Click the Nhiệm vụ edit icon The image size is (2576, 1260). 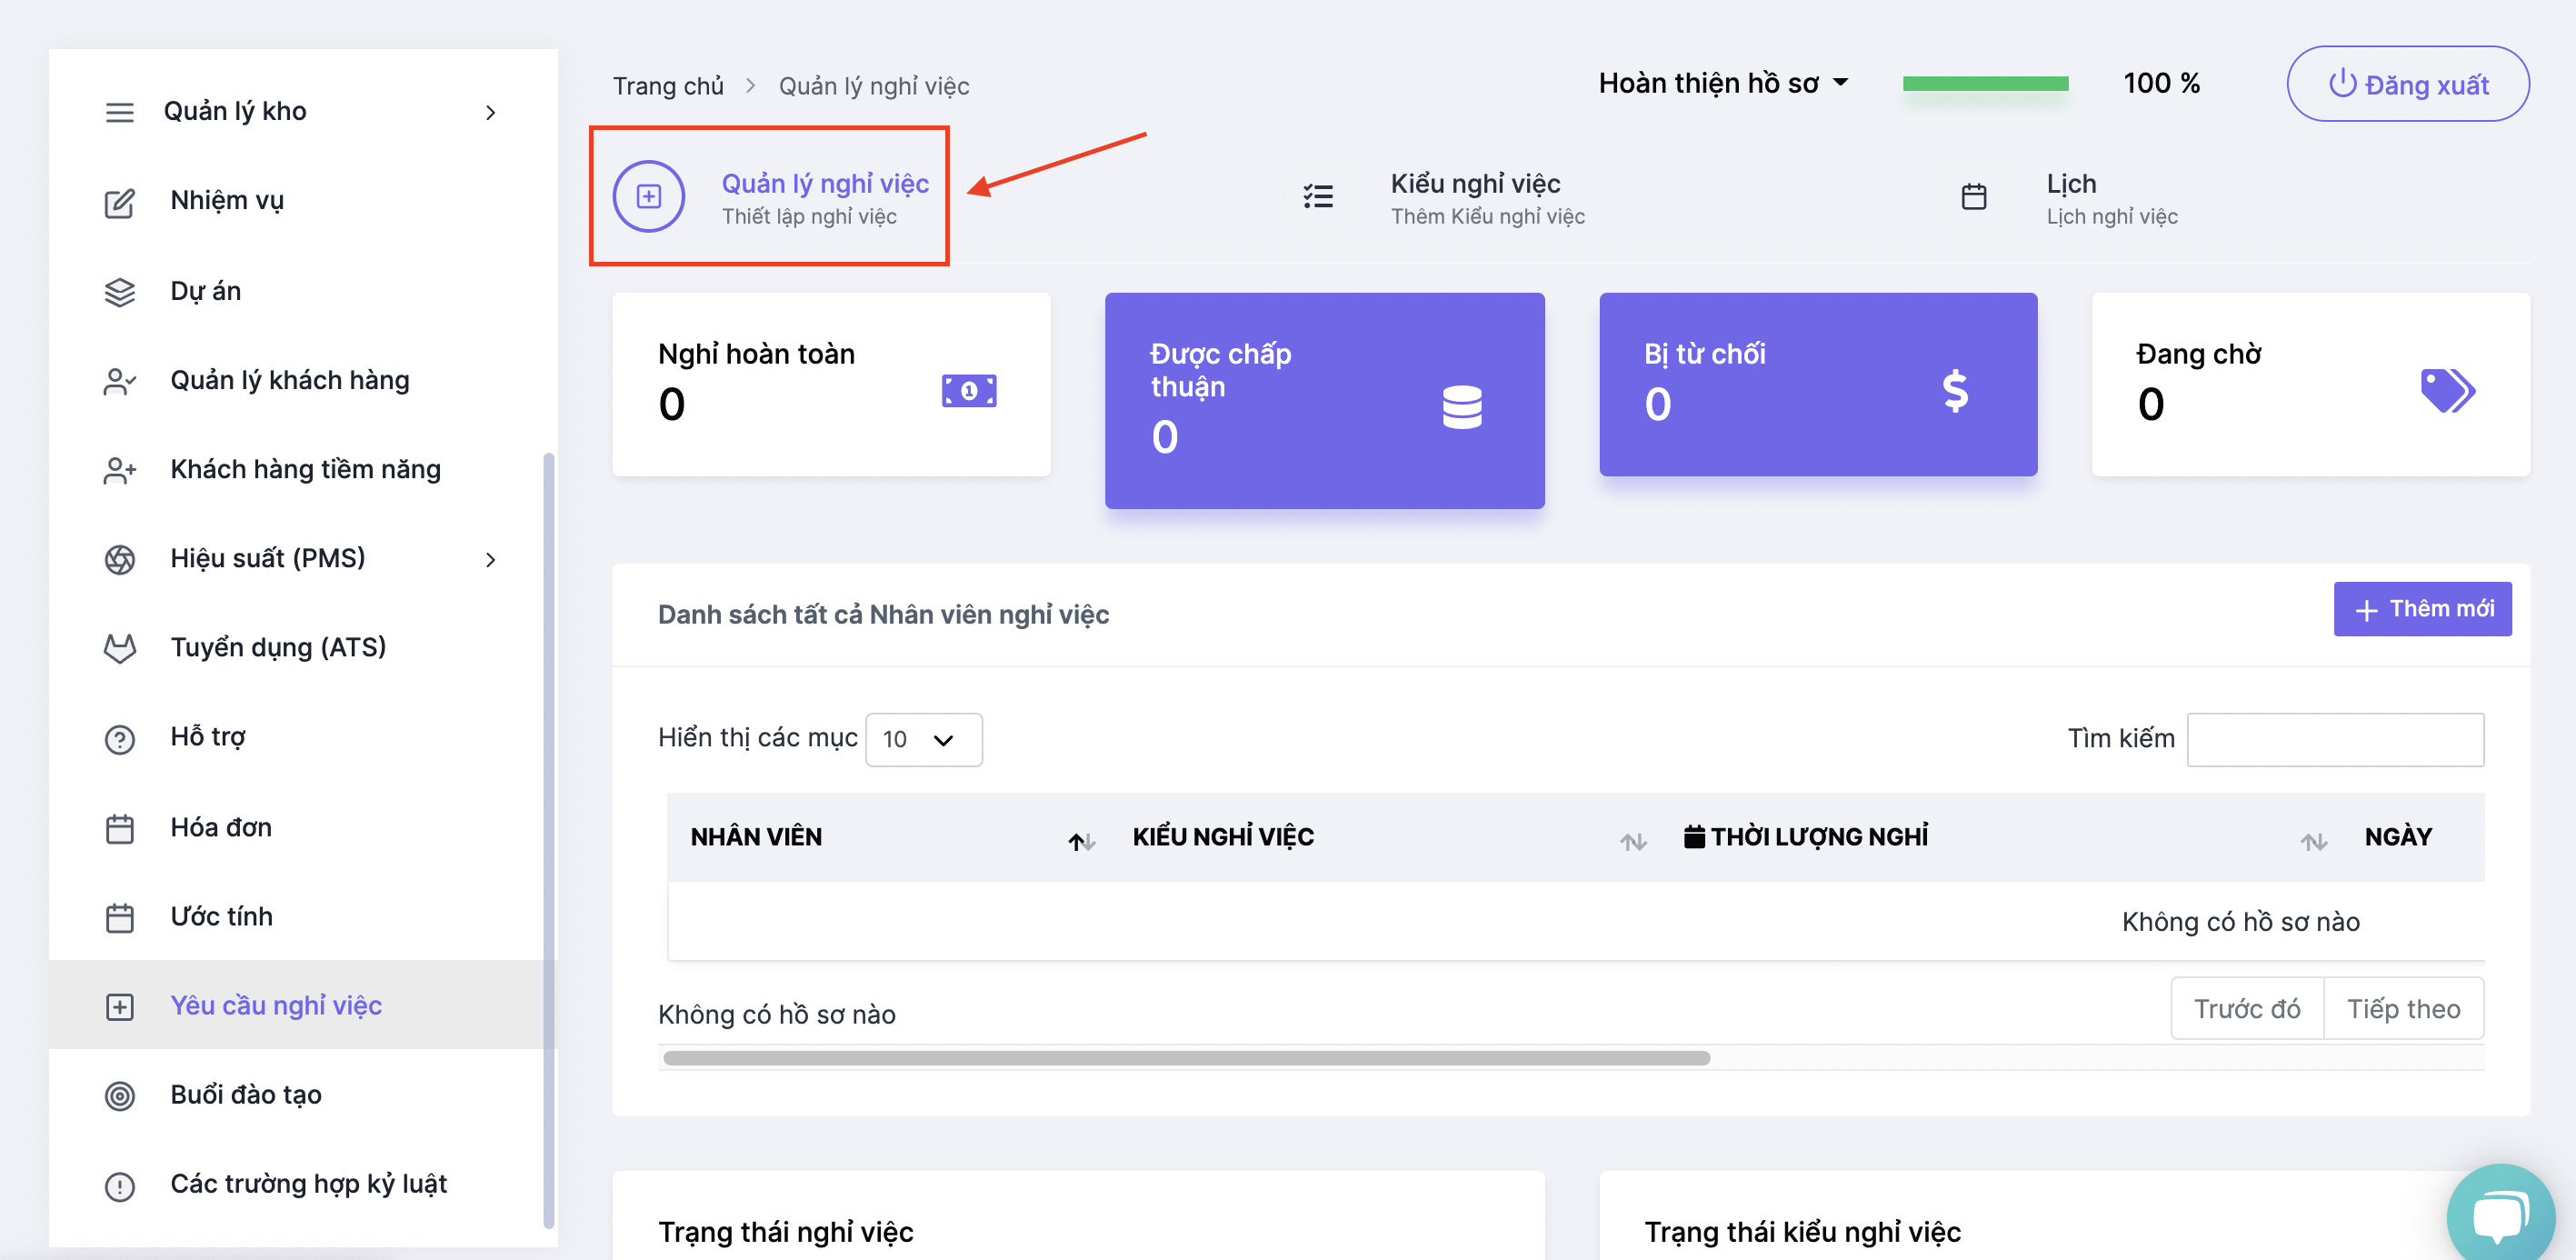pos(119,203)
